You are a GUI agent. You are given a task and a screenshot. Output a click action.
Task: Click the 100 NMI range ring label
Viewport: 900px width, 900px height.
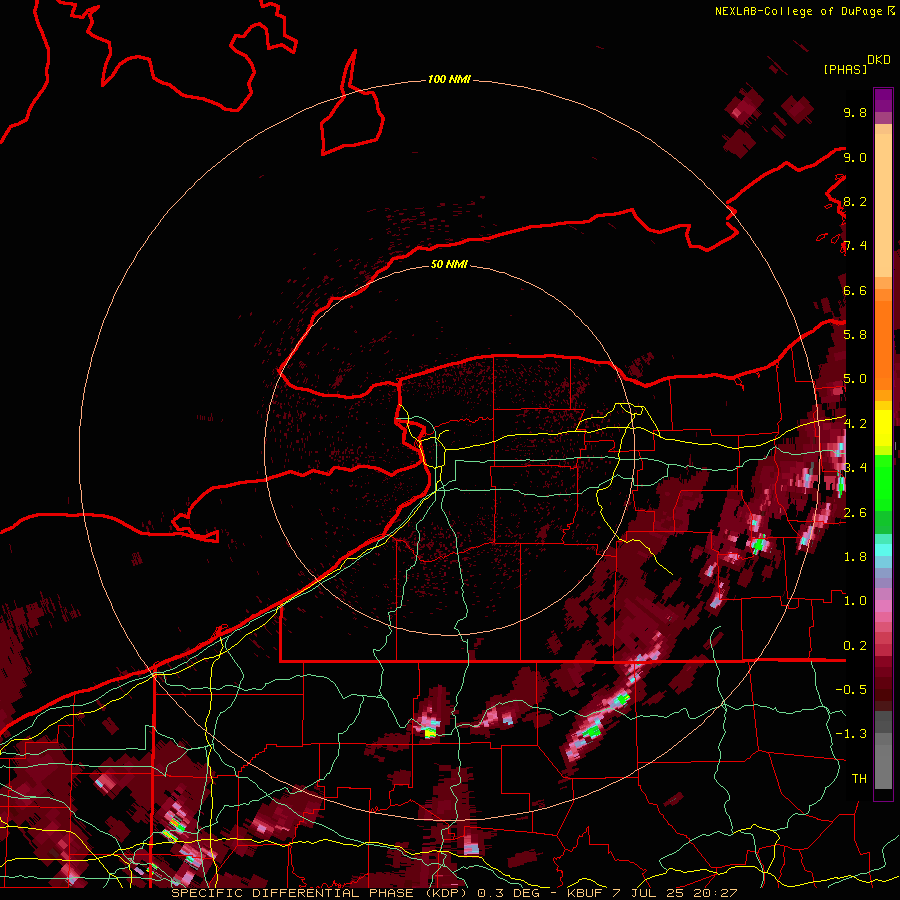coord(449,79)
